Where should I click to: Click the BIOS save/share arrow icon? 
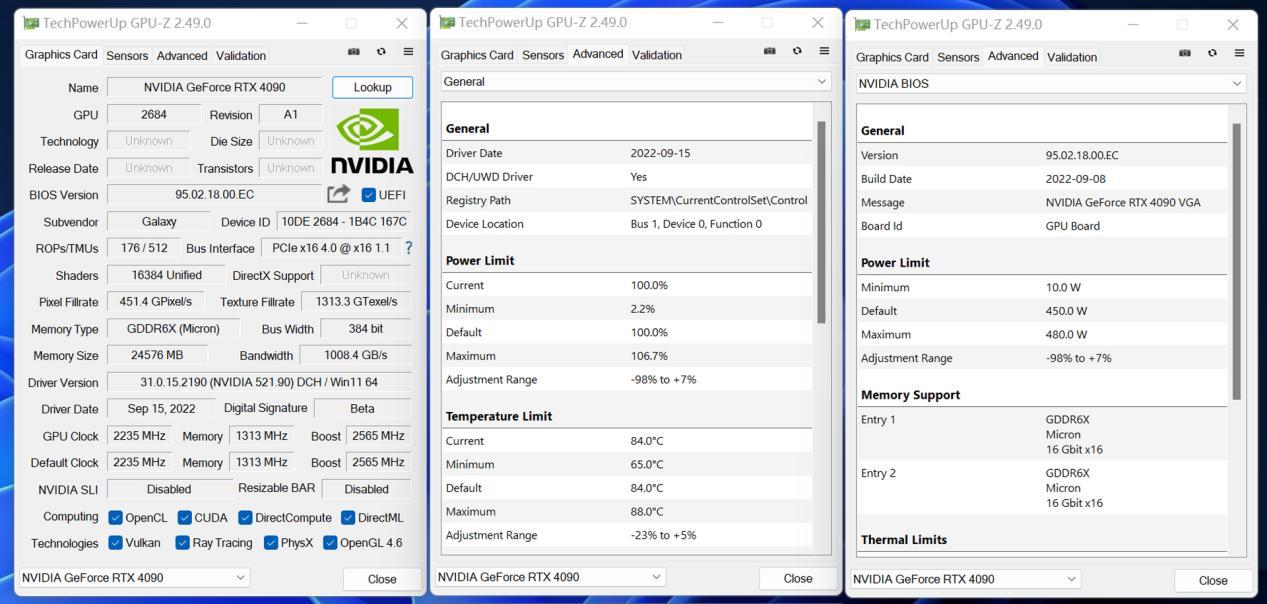[339, 194]
